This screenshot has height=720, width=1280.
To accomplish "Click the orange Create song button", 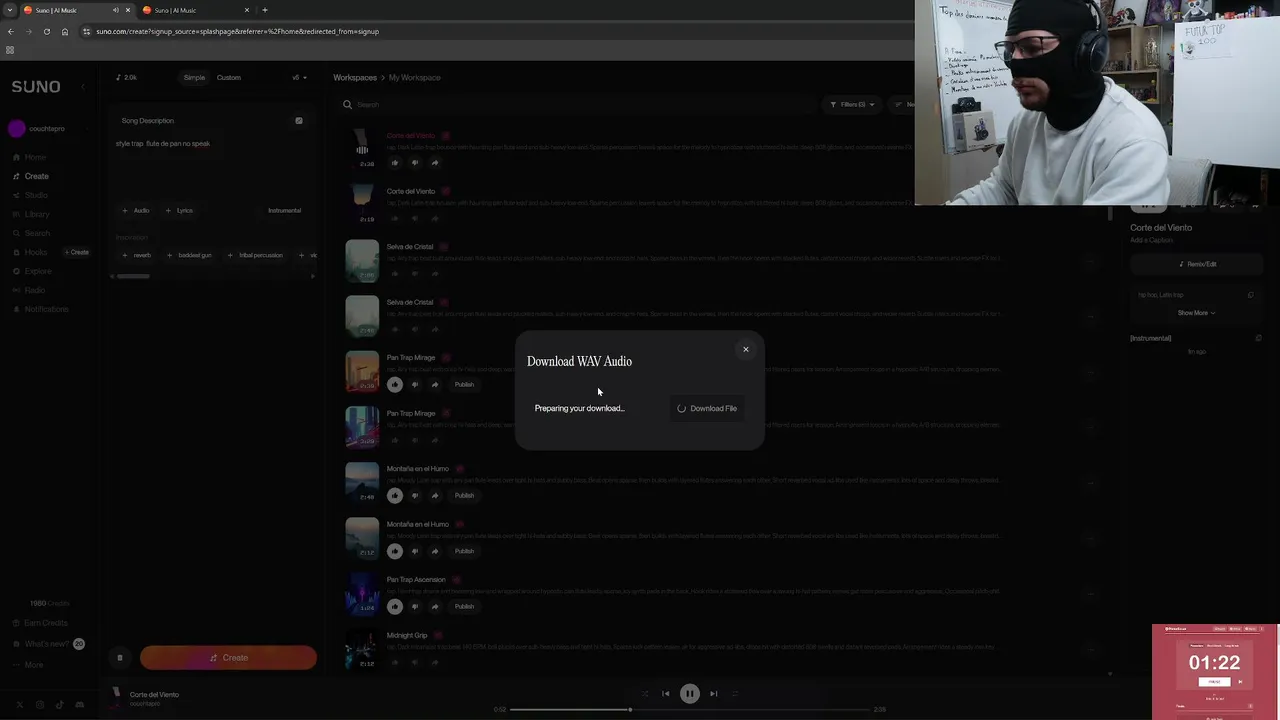I will (228, 657).
